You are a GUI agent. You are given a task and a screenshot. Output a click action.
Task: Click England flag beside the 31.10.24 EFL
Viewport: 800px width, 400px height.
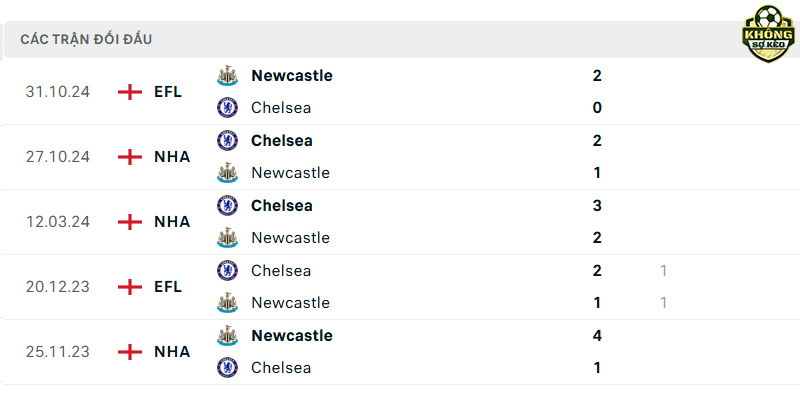[x=130, y=92]
